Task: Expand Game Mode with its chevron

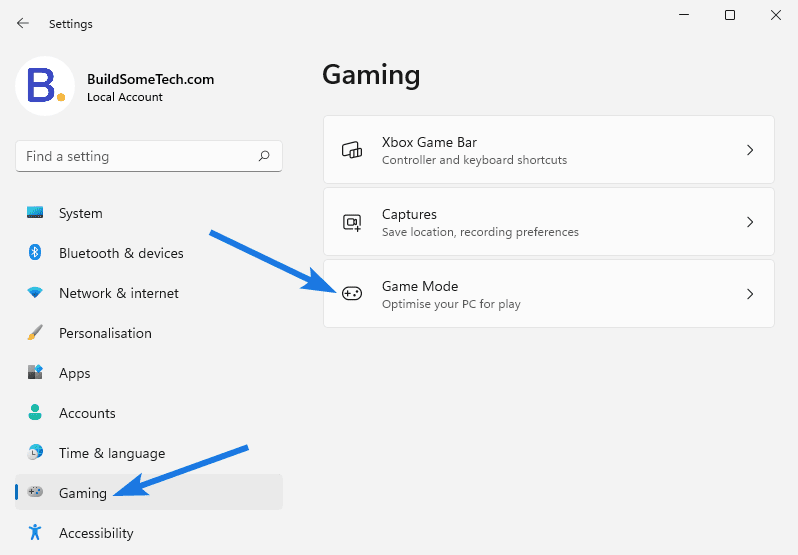Action: (750, 294)
